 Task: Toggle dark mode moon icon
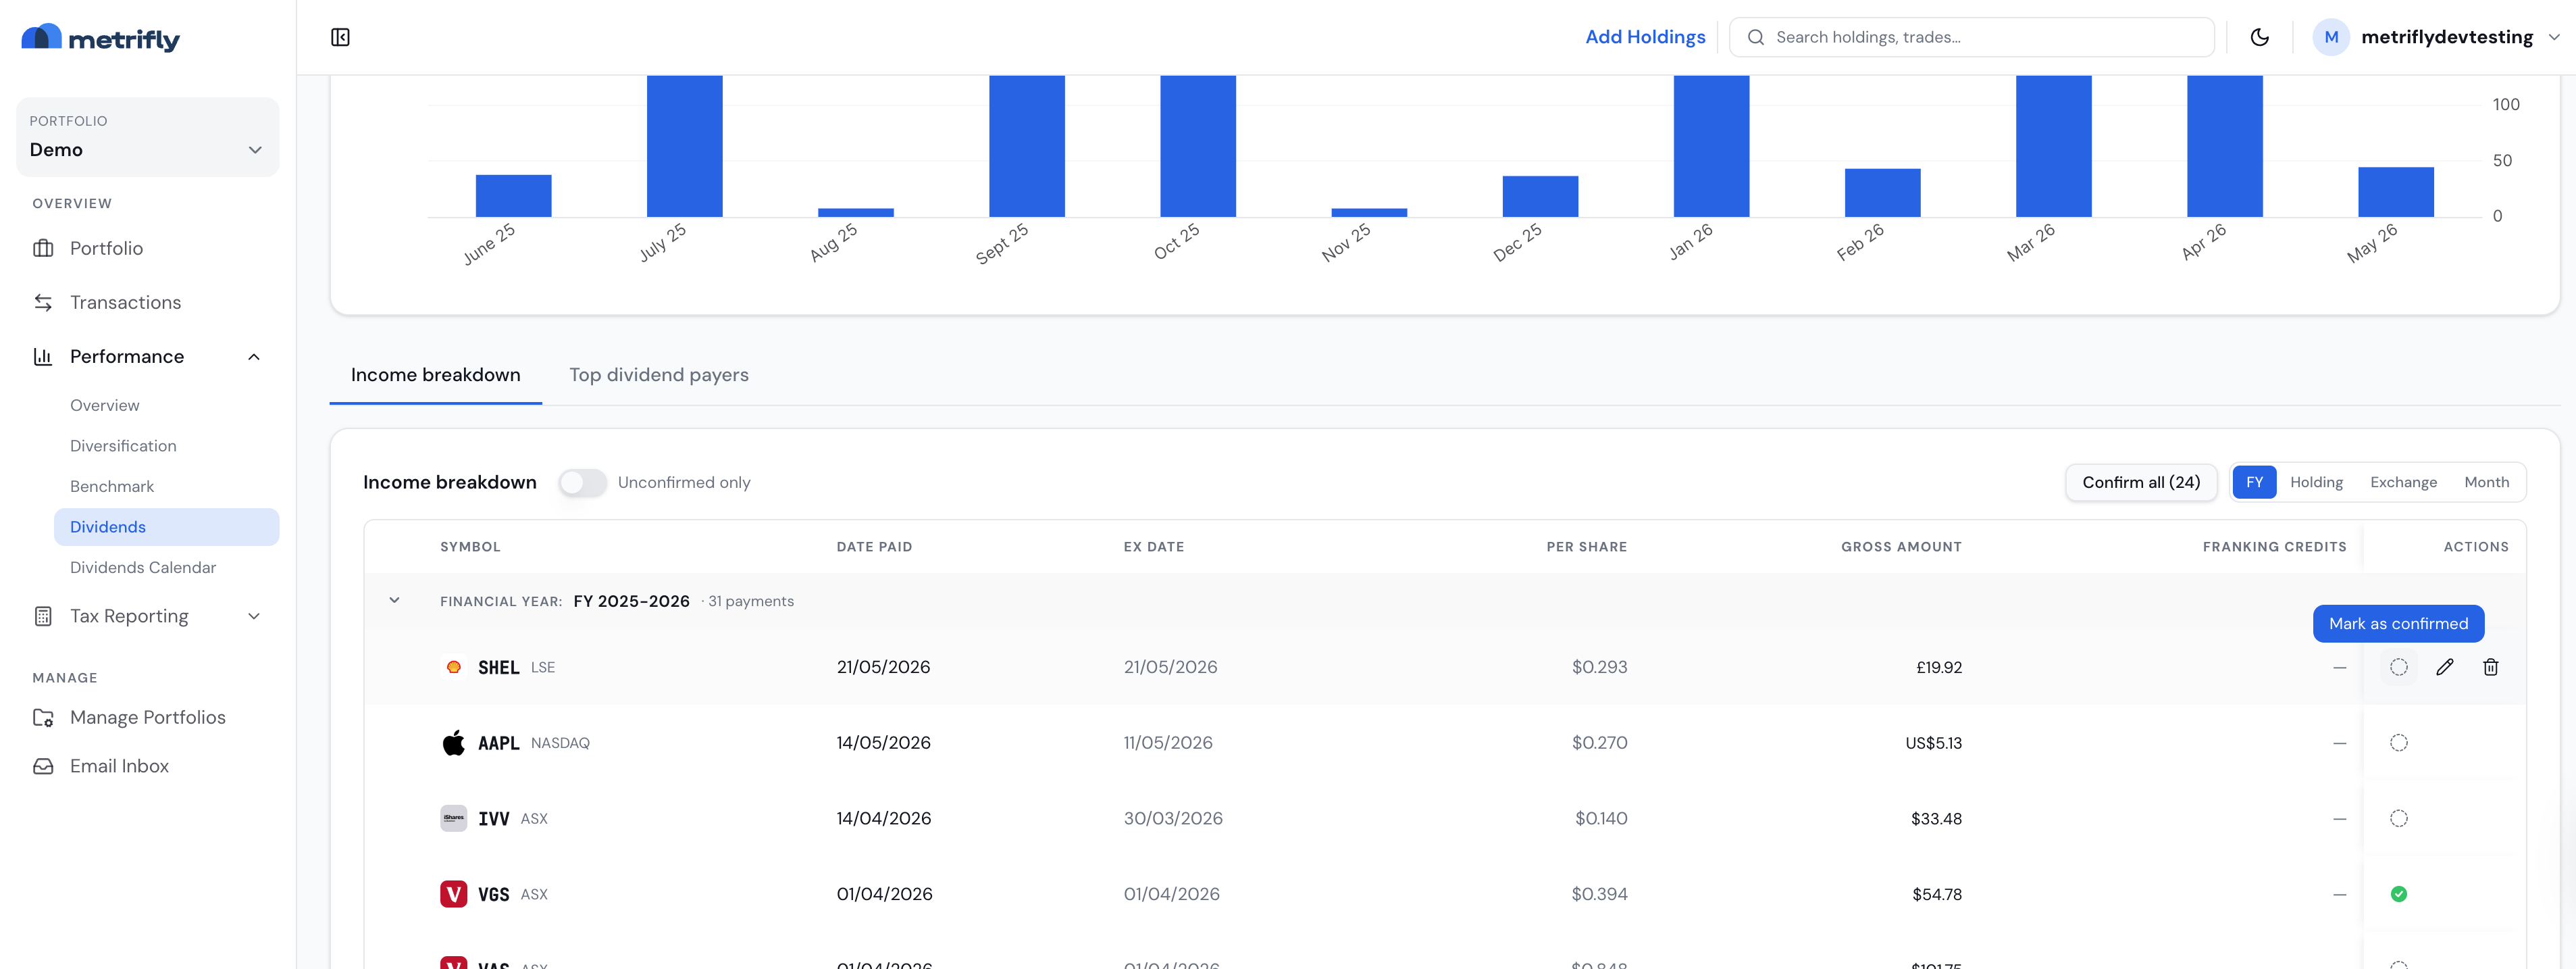tap(2259, 37)
